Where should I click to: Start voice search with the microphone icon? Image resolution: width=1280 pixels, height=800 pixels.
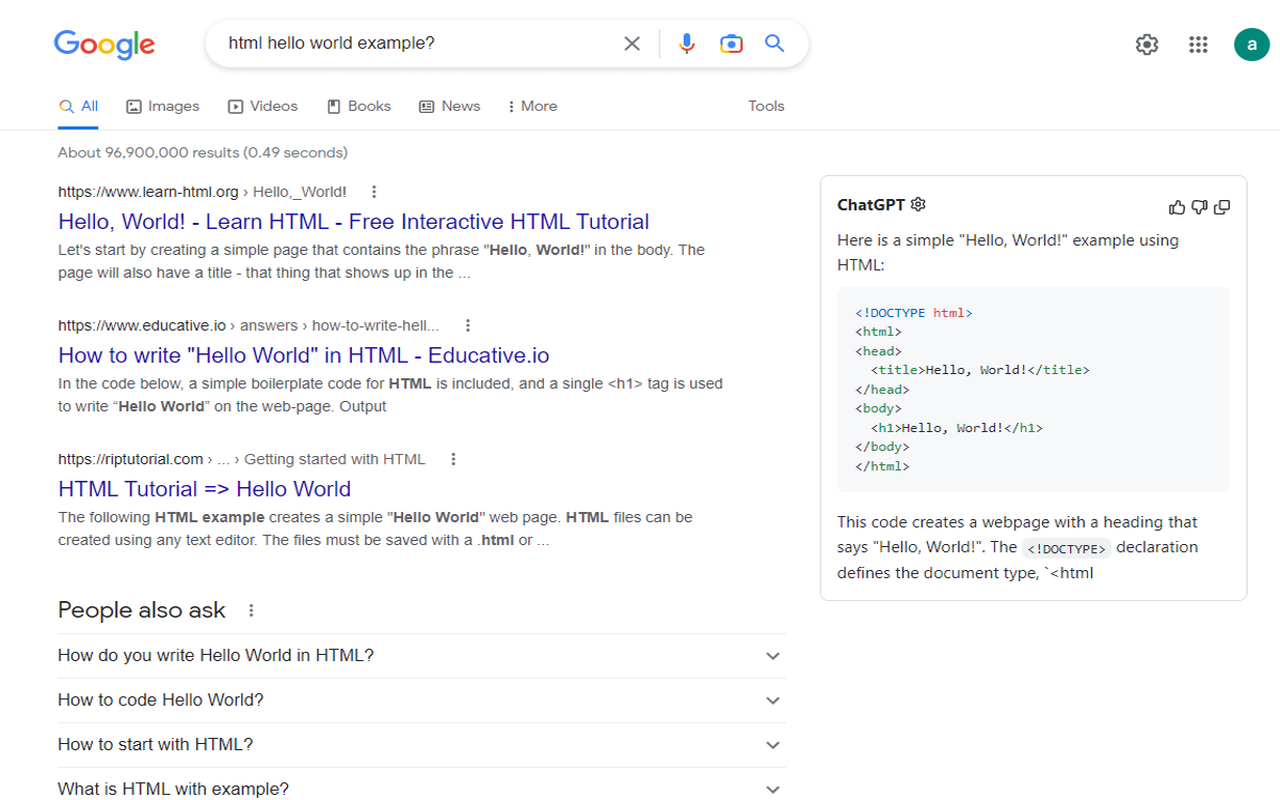click(687, 44)
